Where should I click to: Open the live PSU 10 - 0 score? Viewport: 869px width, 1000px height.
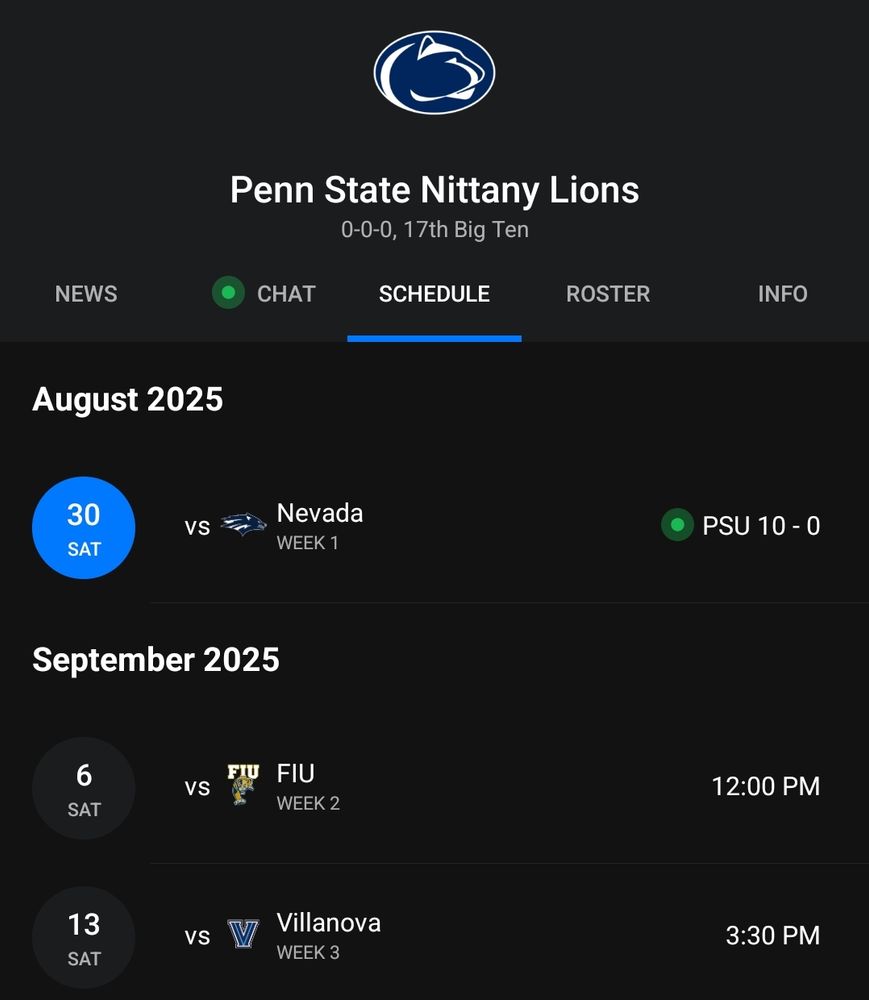pos(761,526)
